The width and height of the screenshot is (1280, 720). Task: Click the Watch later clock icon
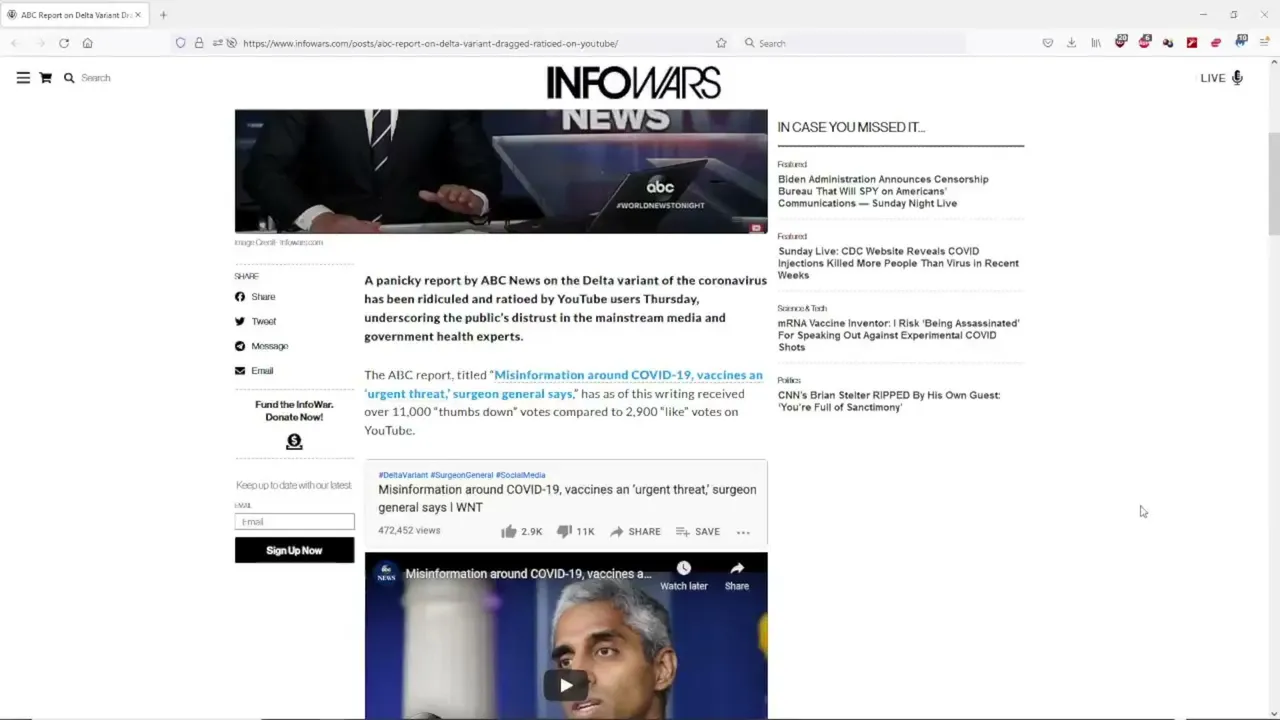point(684,568)
